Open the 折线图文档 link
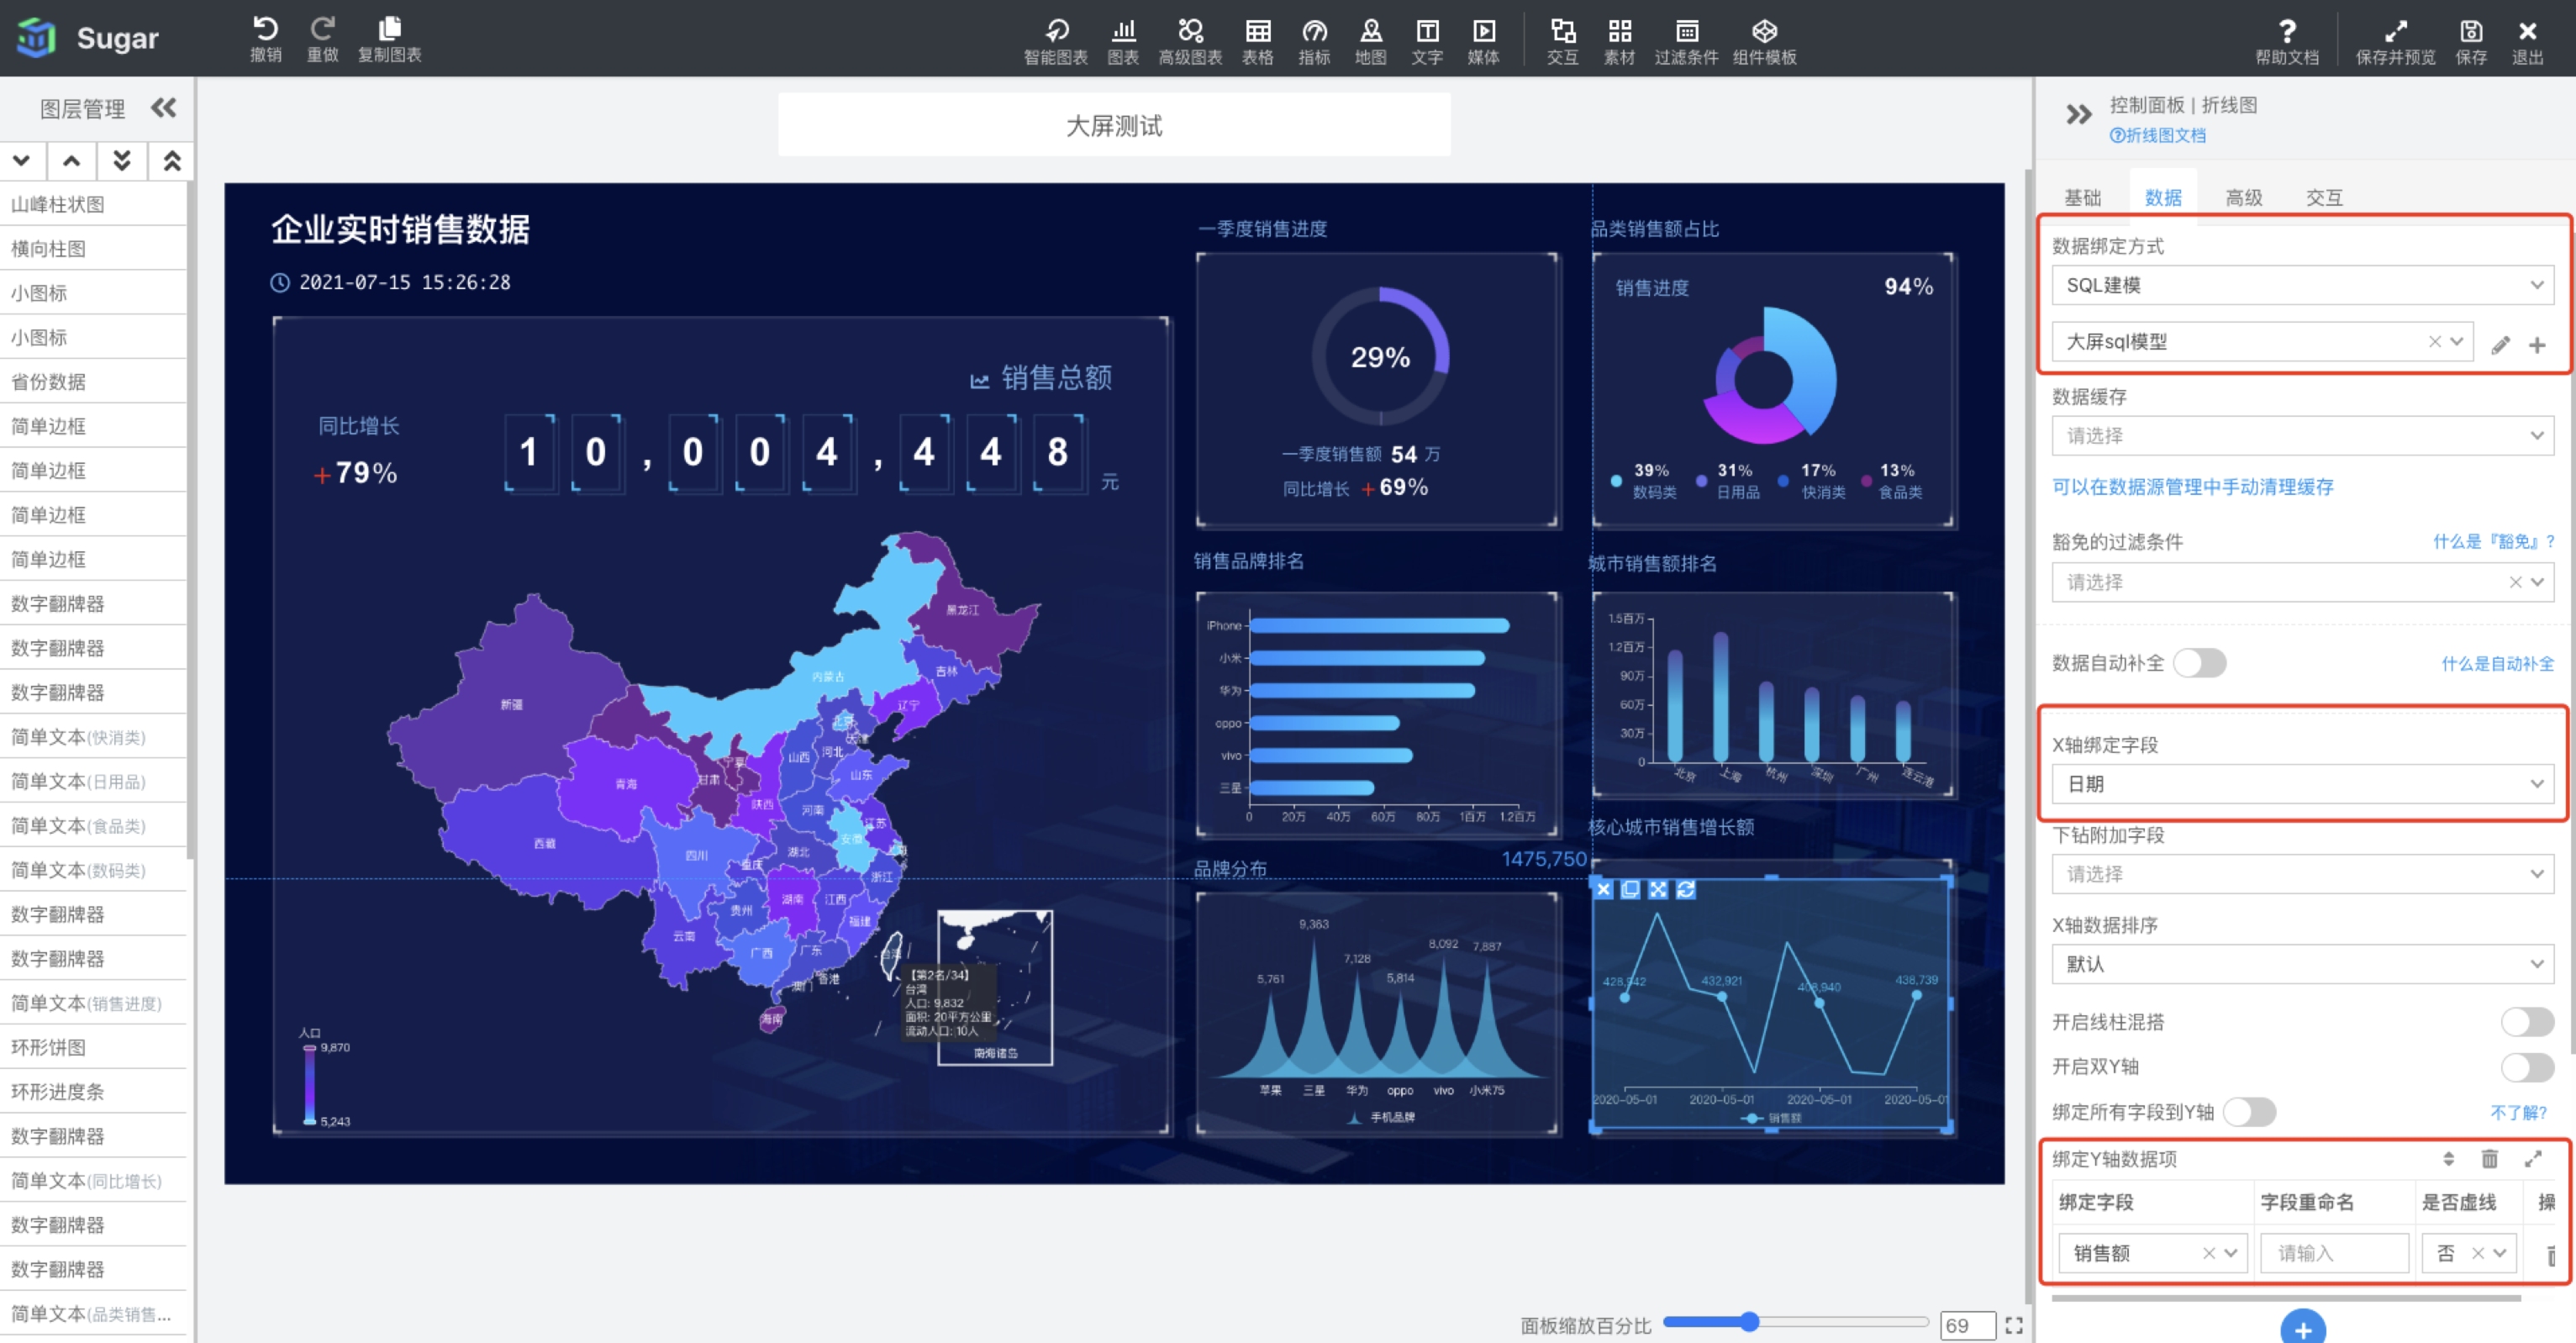This screenshot has height=1343, width=2576. (2158, 135)
